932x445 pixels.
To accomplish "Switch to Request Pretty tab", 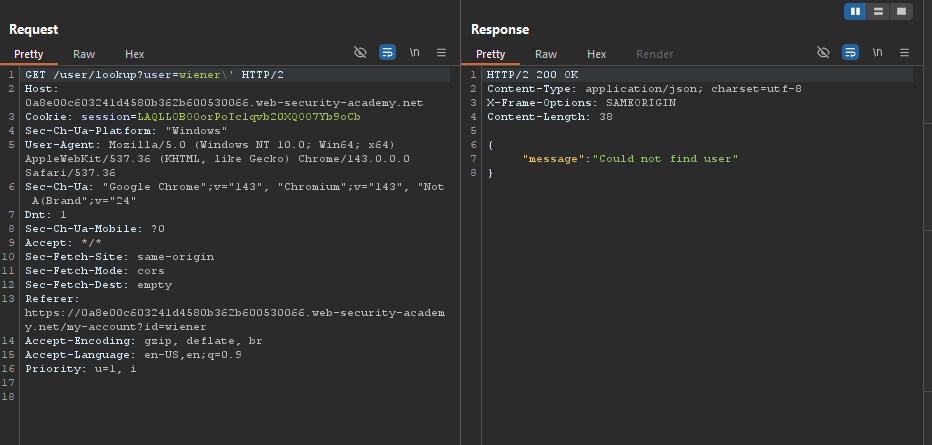I will coord(29,54).
